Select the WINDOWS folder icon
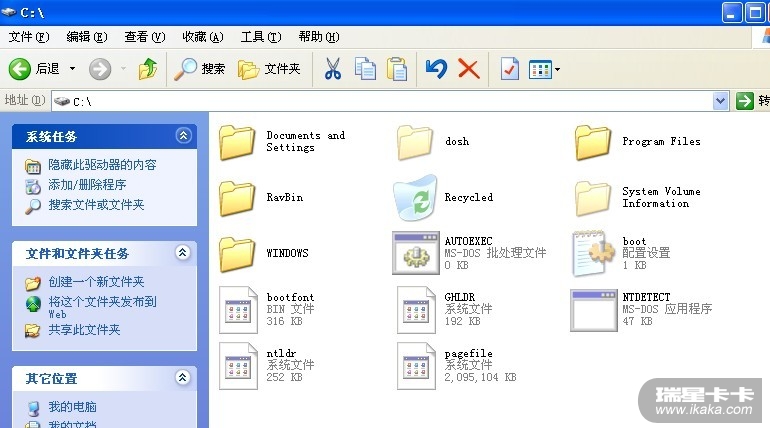The image size is (770, 428). [237, 254]
